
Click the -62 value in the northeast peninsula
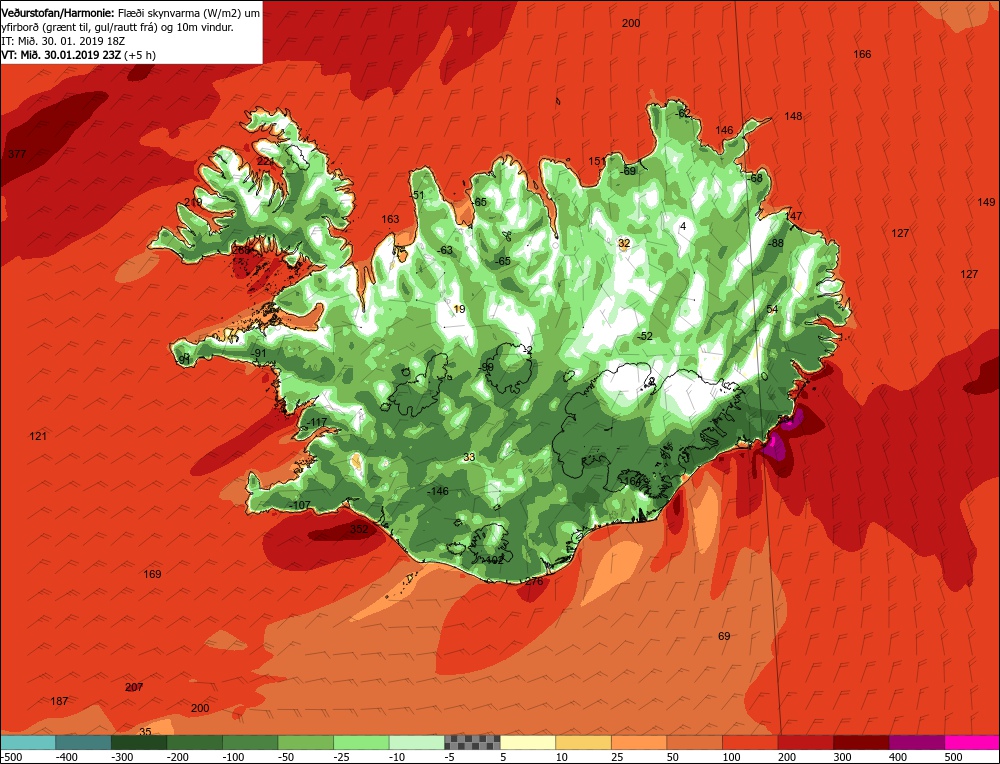tap(683, 114)
